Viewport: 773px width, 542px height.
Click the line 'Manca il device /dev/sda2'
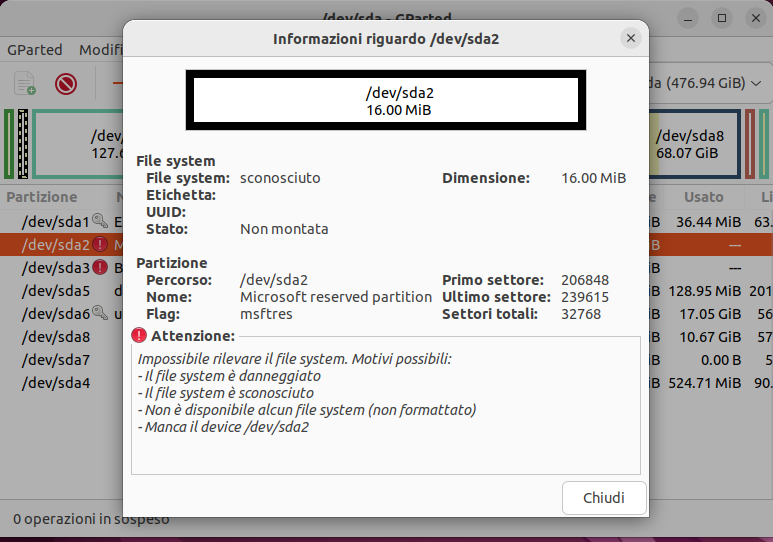[223, 427]
